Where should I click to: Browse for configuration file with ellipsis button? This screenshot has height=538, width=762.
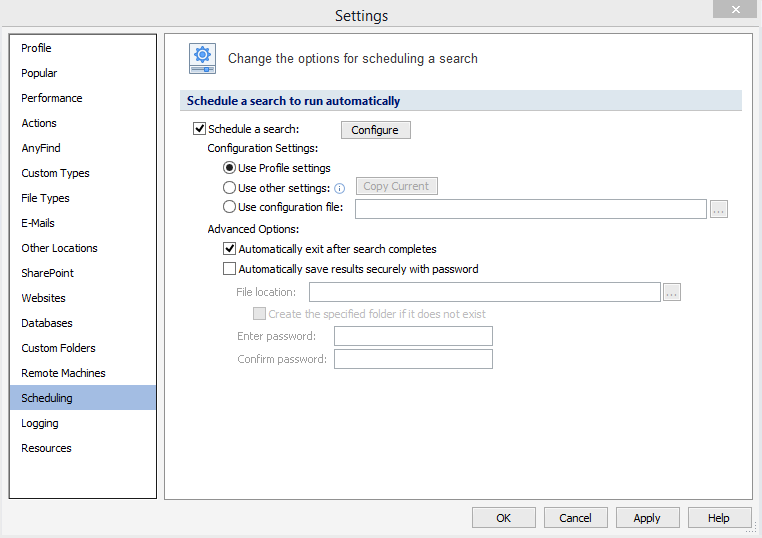[718, 209]
